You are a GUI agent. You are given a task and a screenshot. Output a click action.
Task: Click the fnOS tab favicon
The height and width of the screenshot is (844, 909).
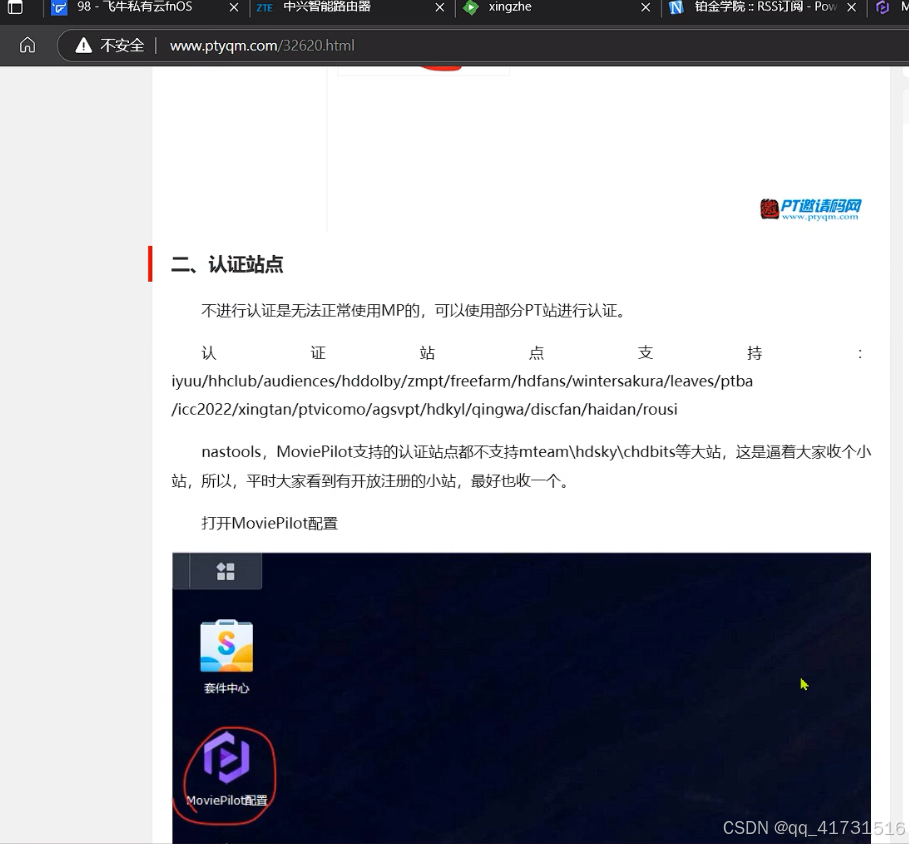point(59,8)
